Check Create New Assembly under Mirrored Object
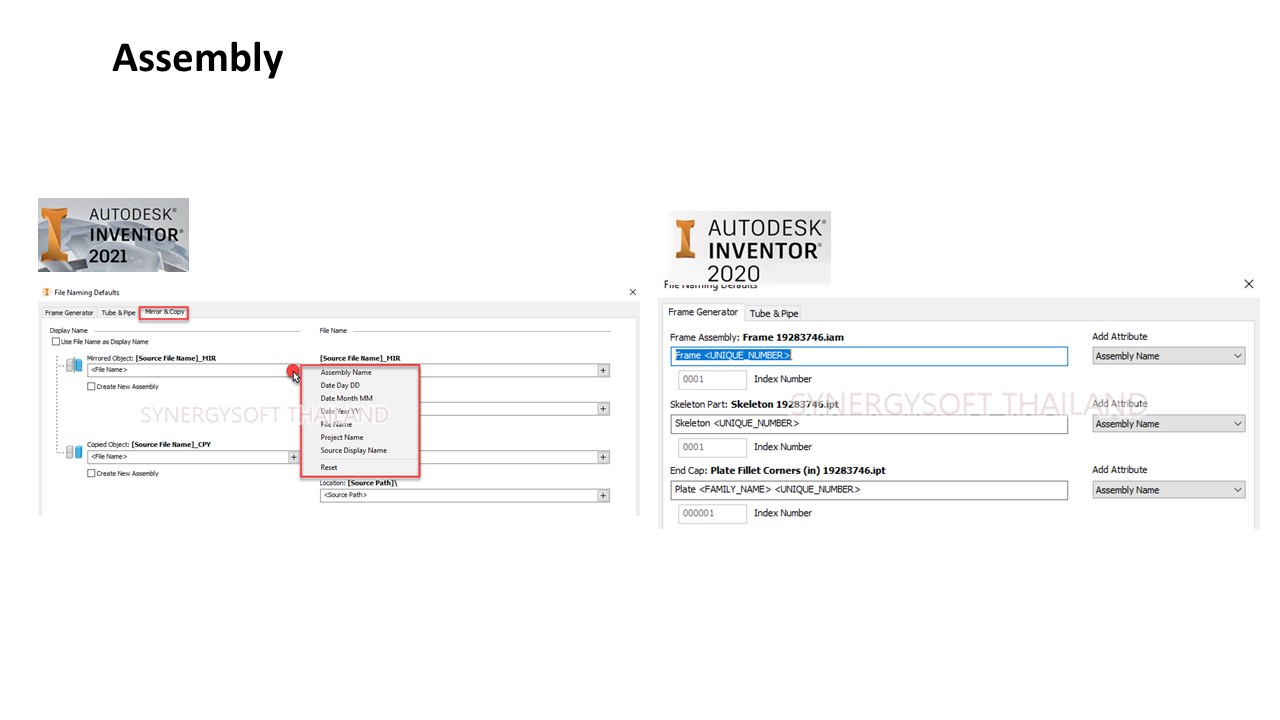The width and height of the screenshot is (1280, 720). (92, 387)
